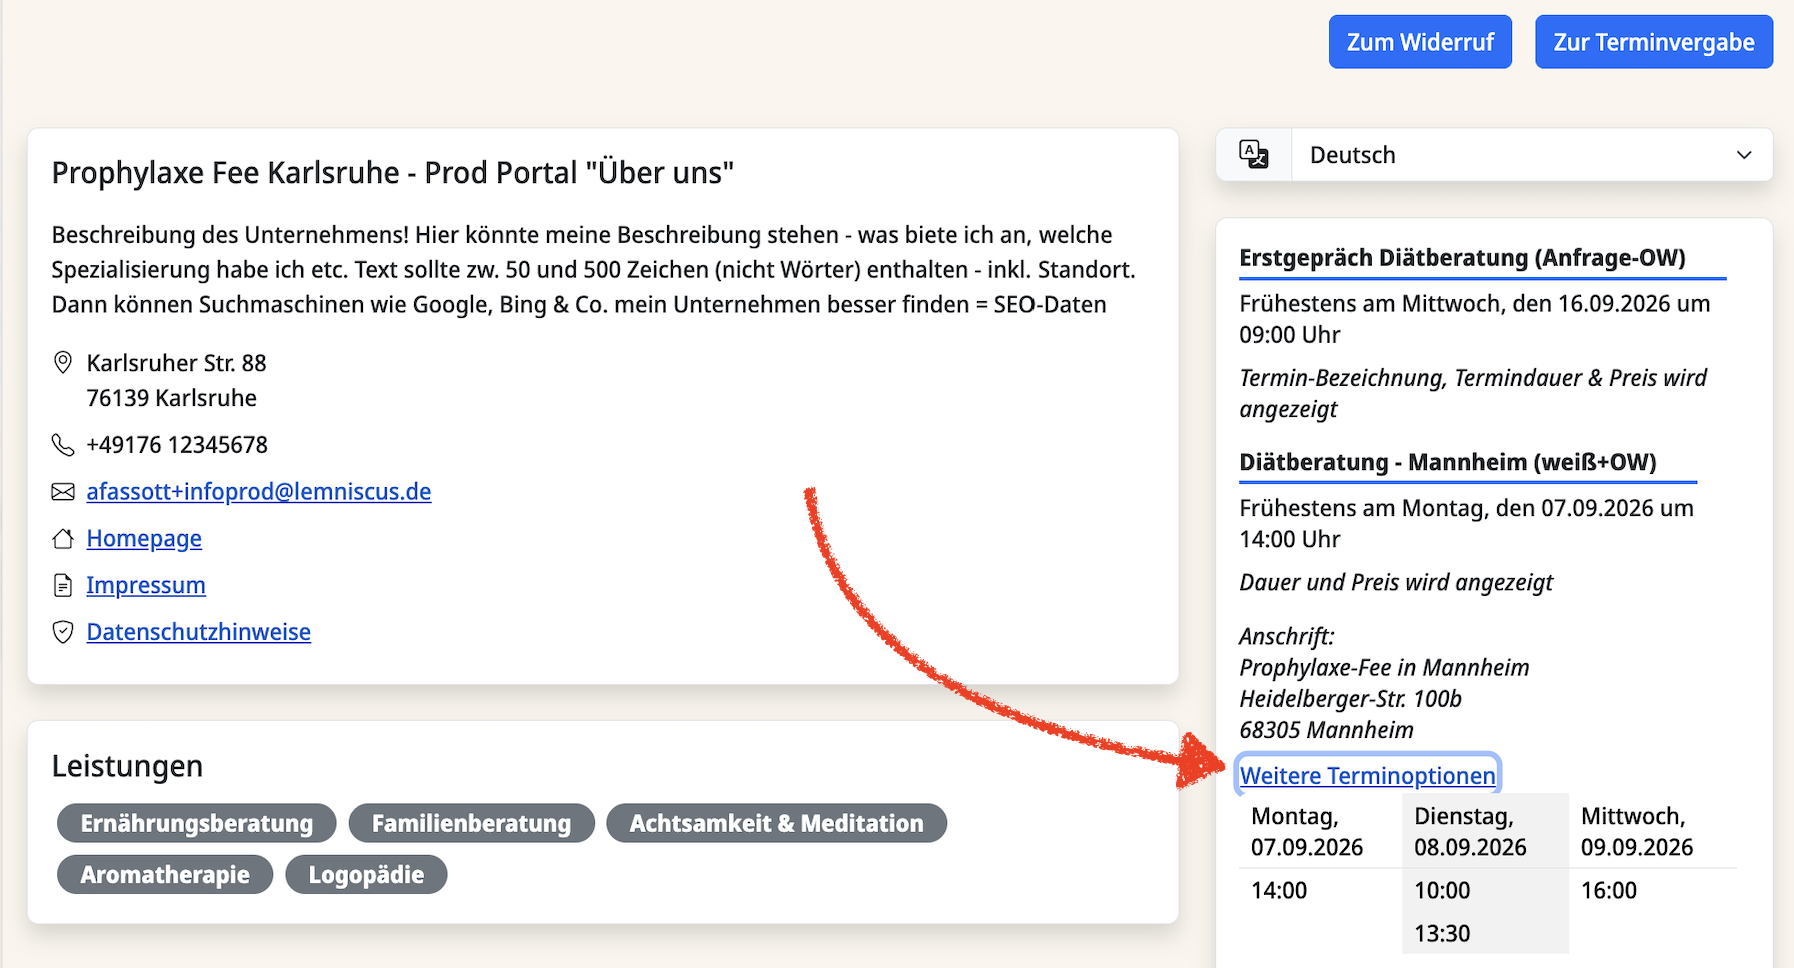Choose the Wednesday 16:00 appointment slot
Screen dimensions: 1794x968
(1609, 890)
